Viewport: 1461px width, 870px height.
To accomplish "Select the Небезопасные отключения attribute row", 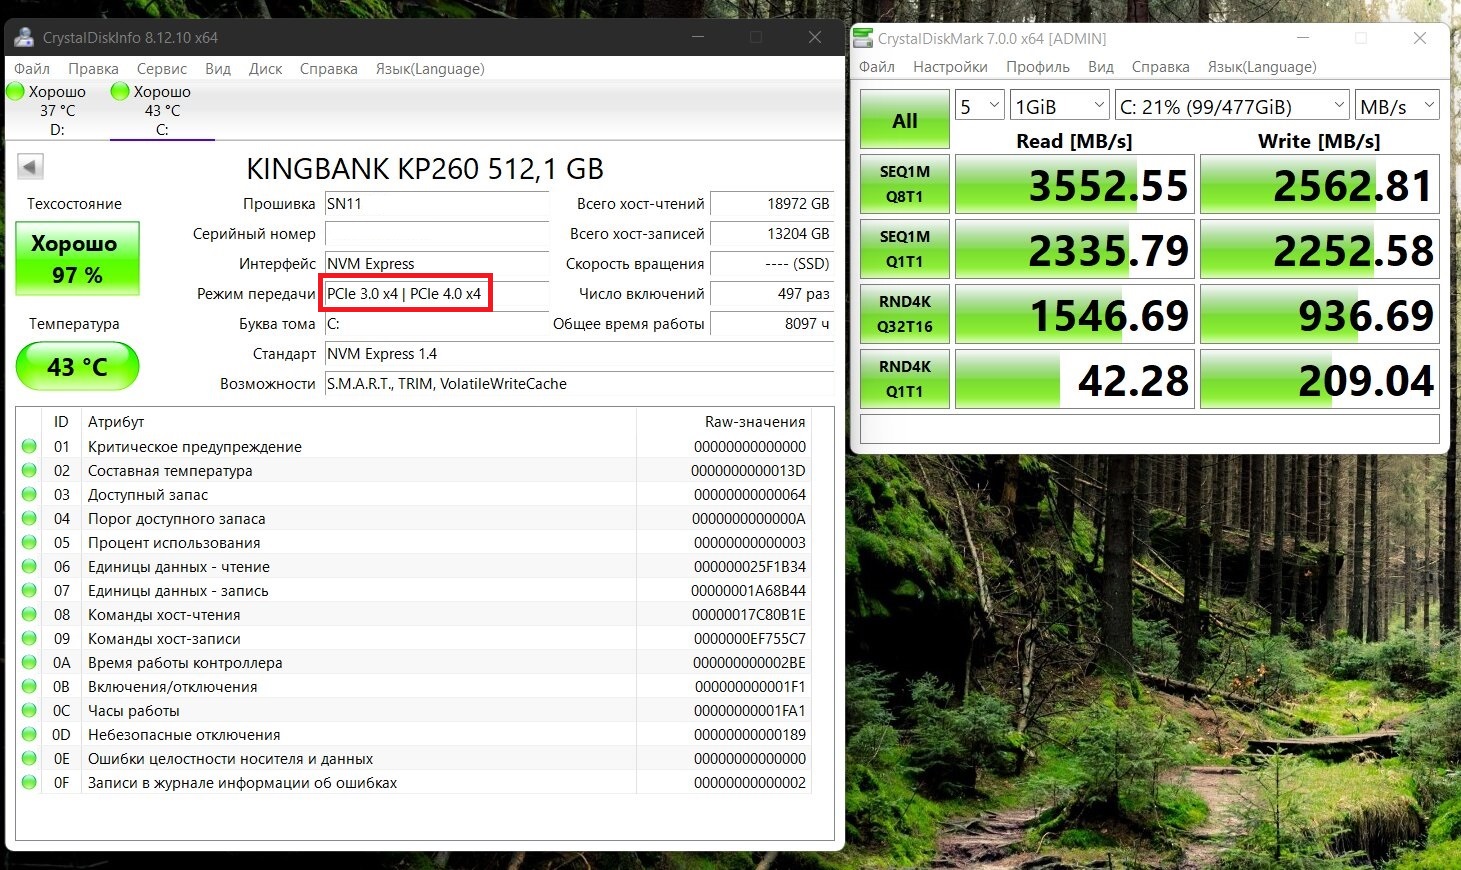I will pos(414,734).
